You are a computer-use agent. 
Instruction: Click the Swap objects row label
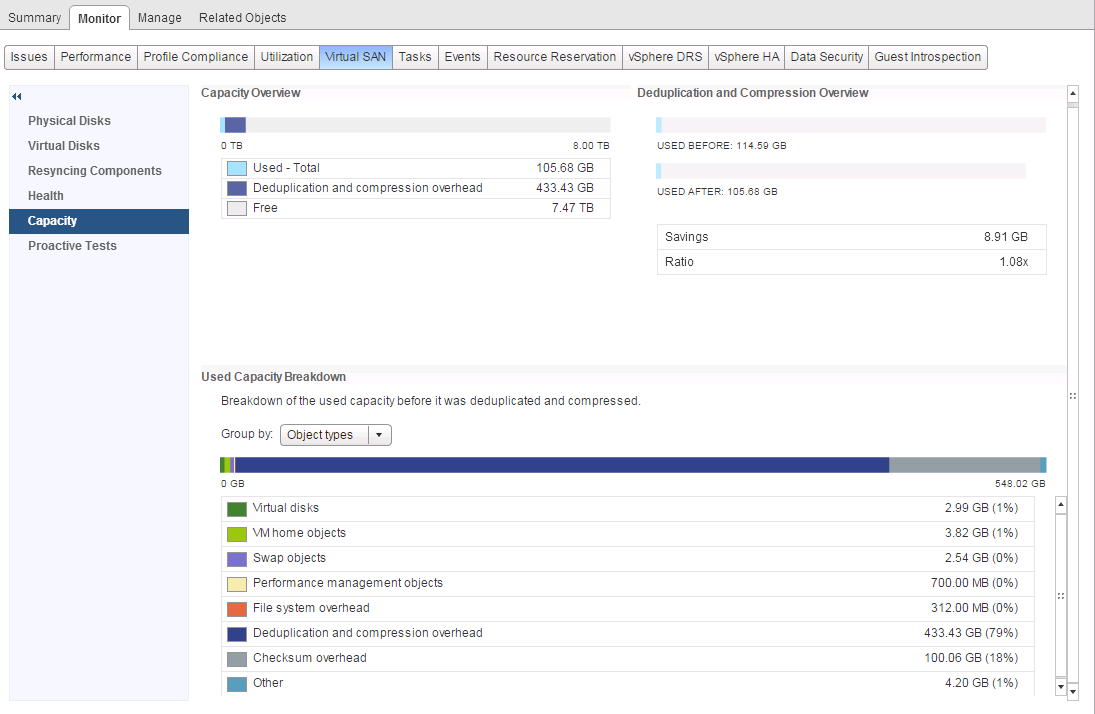tap(289, 558)
